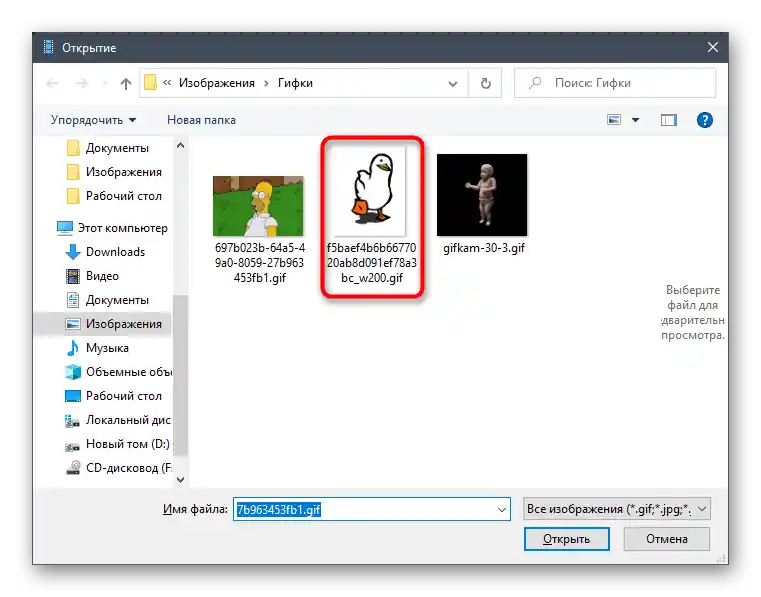The height and width of the screenshot is (597, 761).
Task: Select the Homer Simpson gif thumbnail
Action: click(x=258, y=206)
